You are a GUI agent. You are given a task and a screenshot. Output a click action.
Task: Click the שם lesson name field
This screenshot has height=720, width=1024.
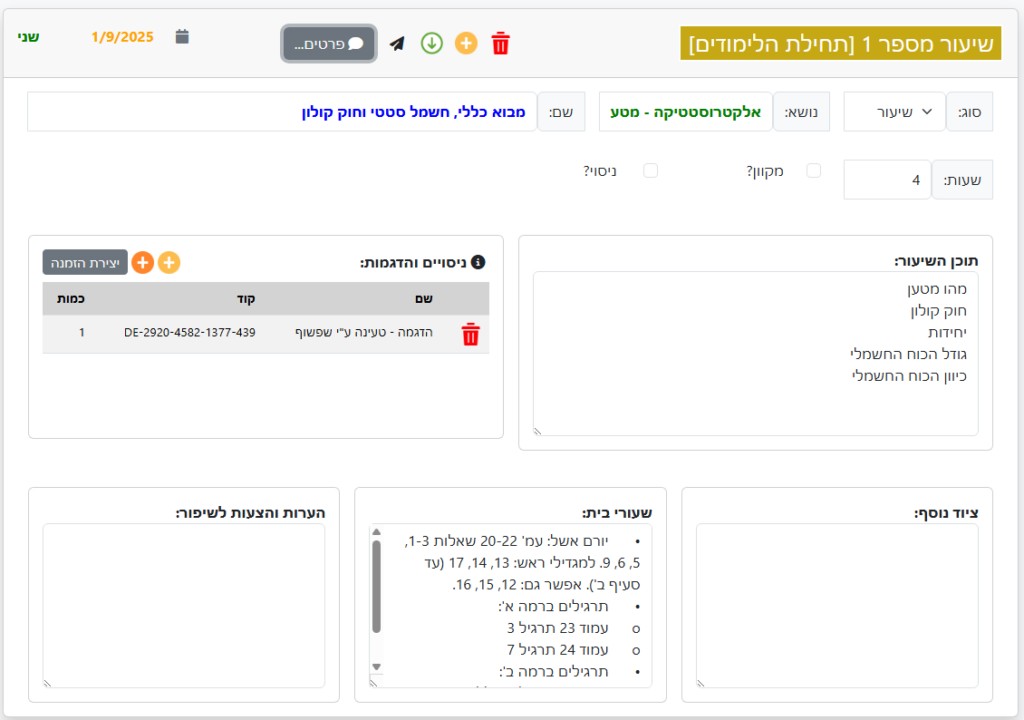(x=282, y=112)
